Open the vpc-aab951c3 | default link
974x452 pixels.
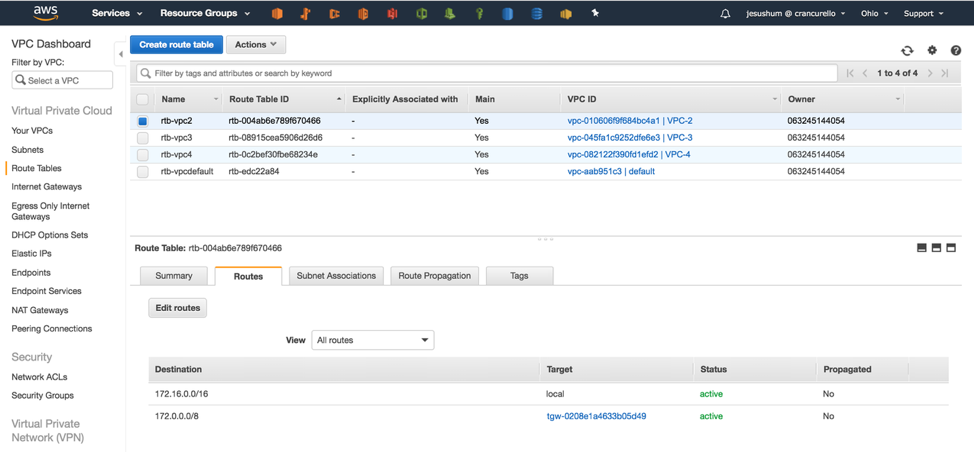[x=611, y=171]
